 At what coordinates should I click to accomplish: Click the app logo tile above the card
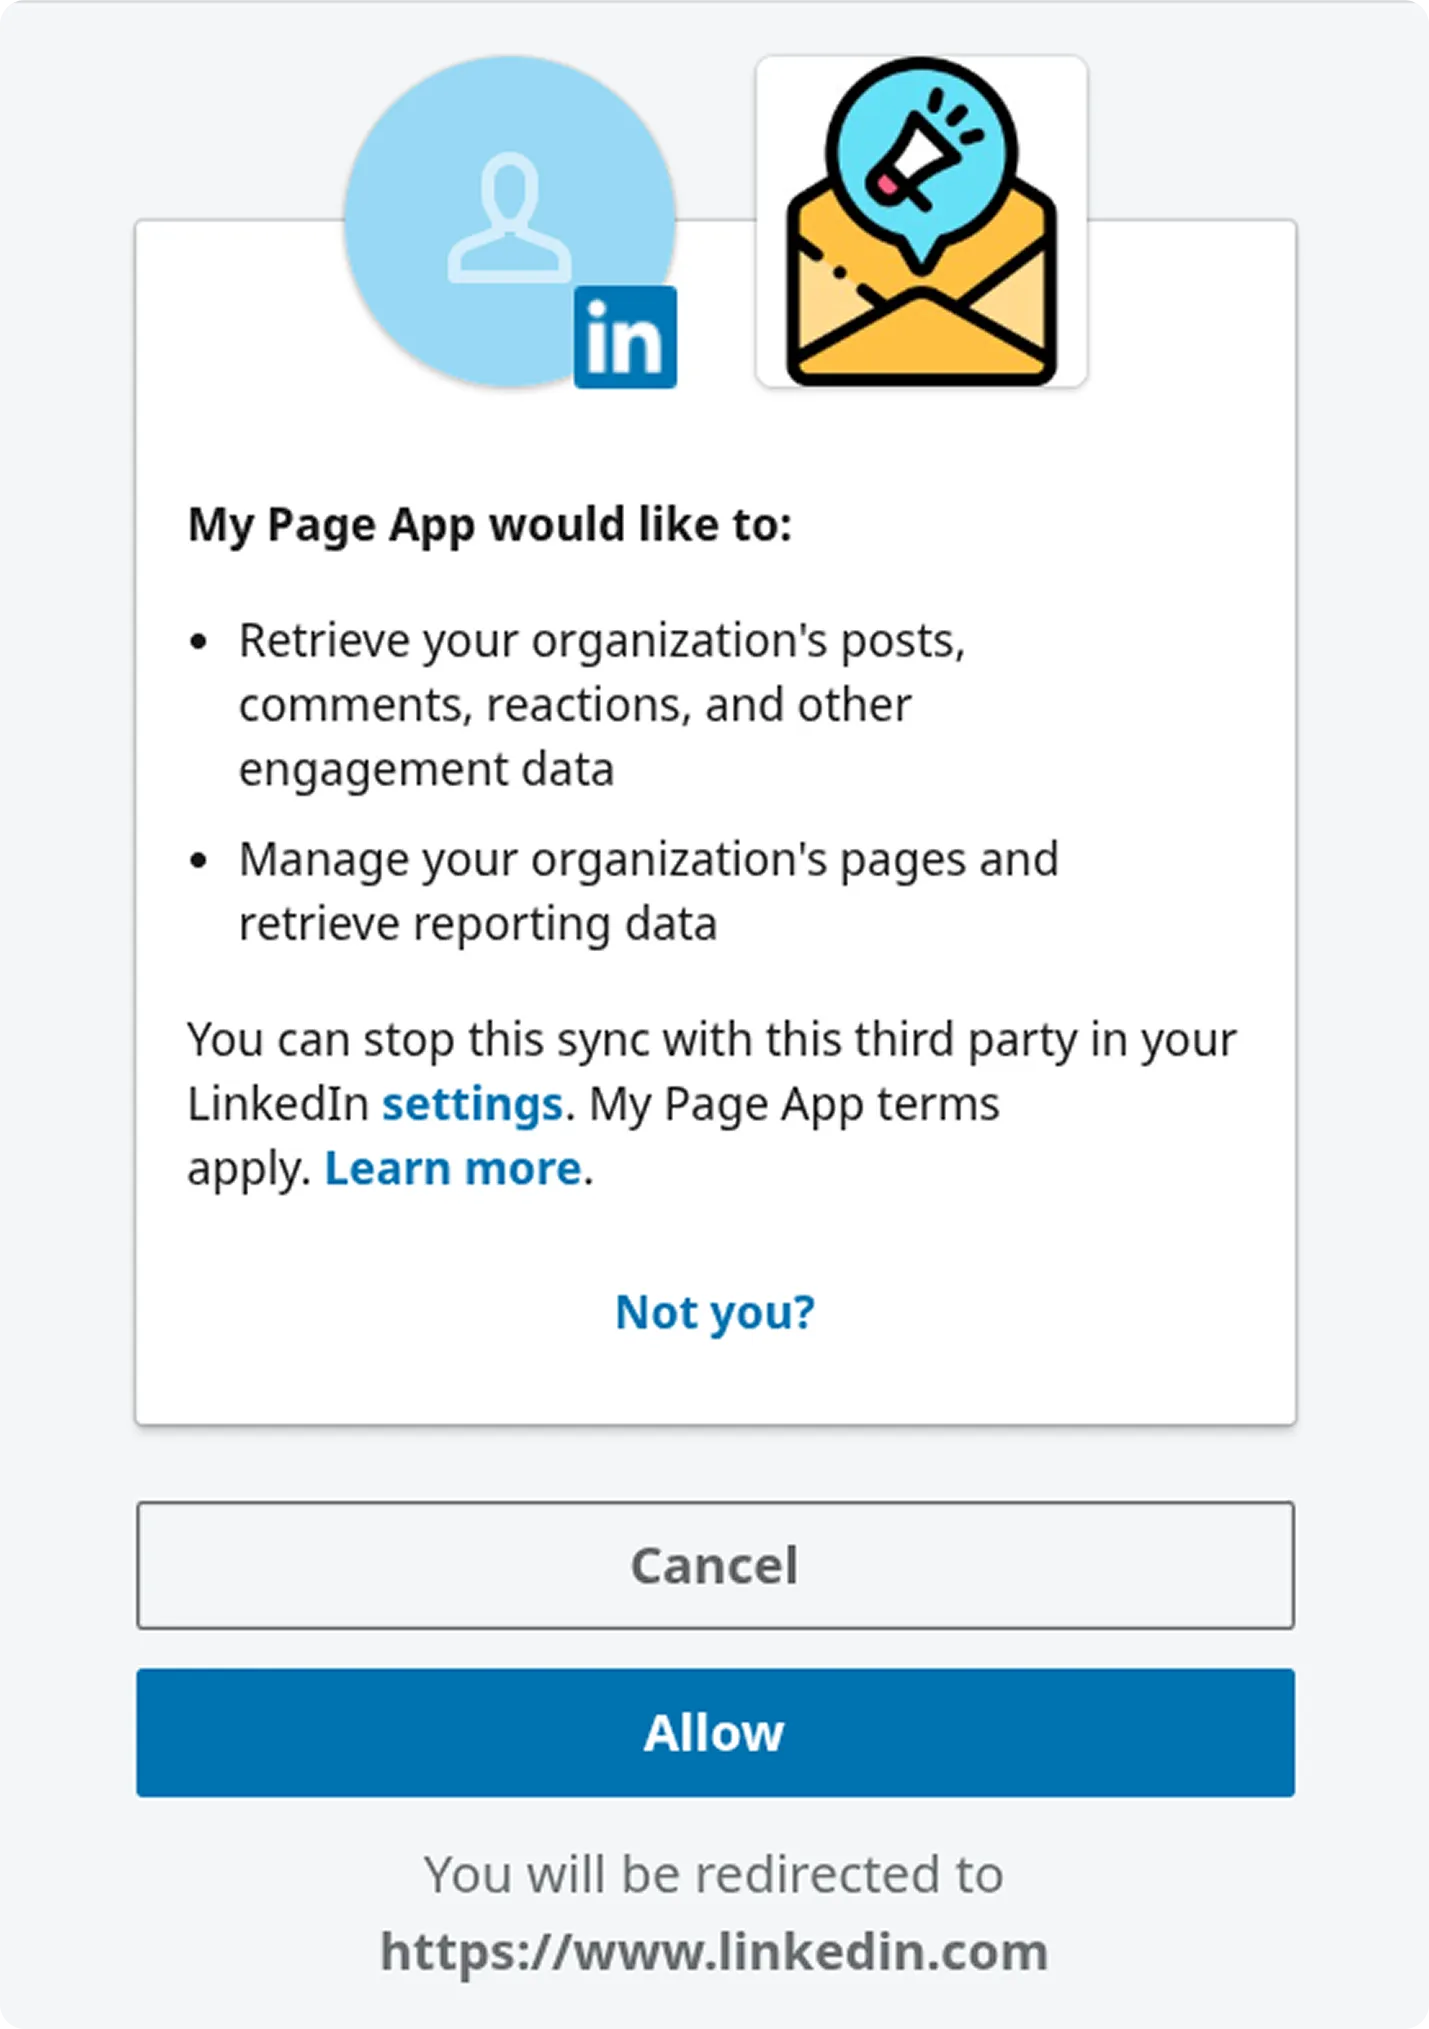(x=921, y=220)
